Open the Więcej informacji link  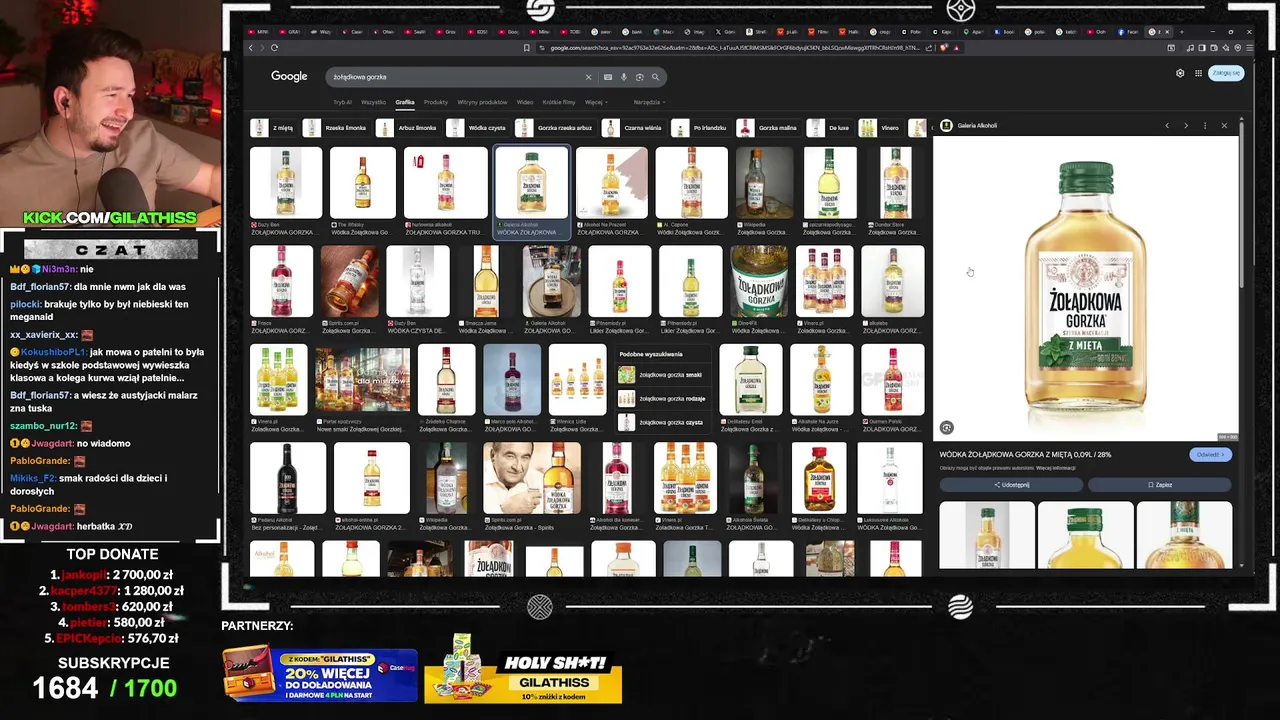pos(1056,468)
